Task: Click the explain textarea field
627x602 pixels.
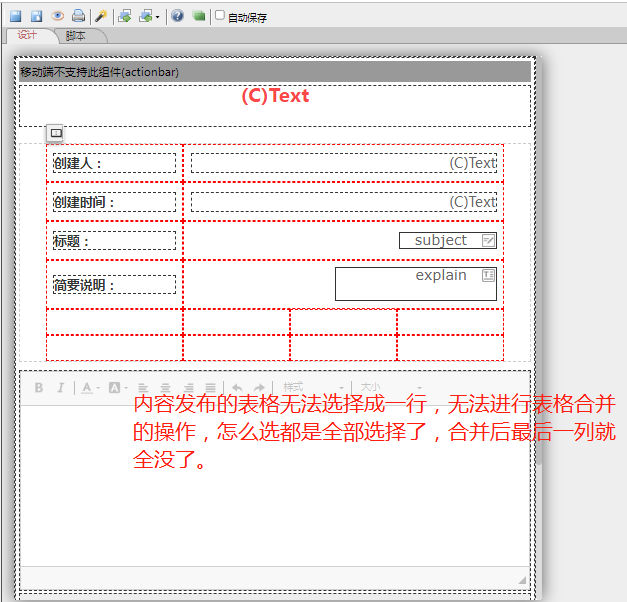Action: click(416, 284)
